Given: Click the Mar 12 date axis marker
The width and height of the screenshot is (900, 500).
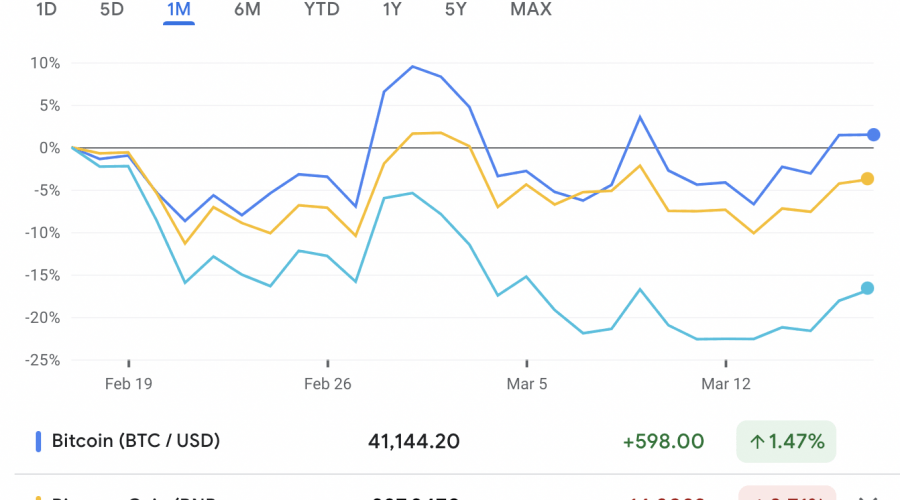Looking at the screenshot, I should [725, 383].
